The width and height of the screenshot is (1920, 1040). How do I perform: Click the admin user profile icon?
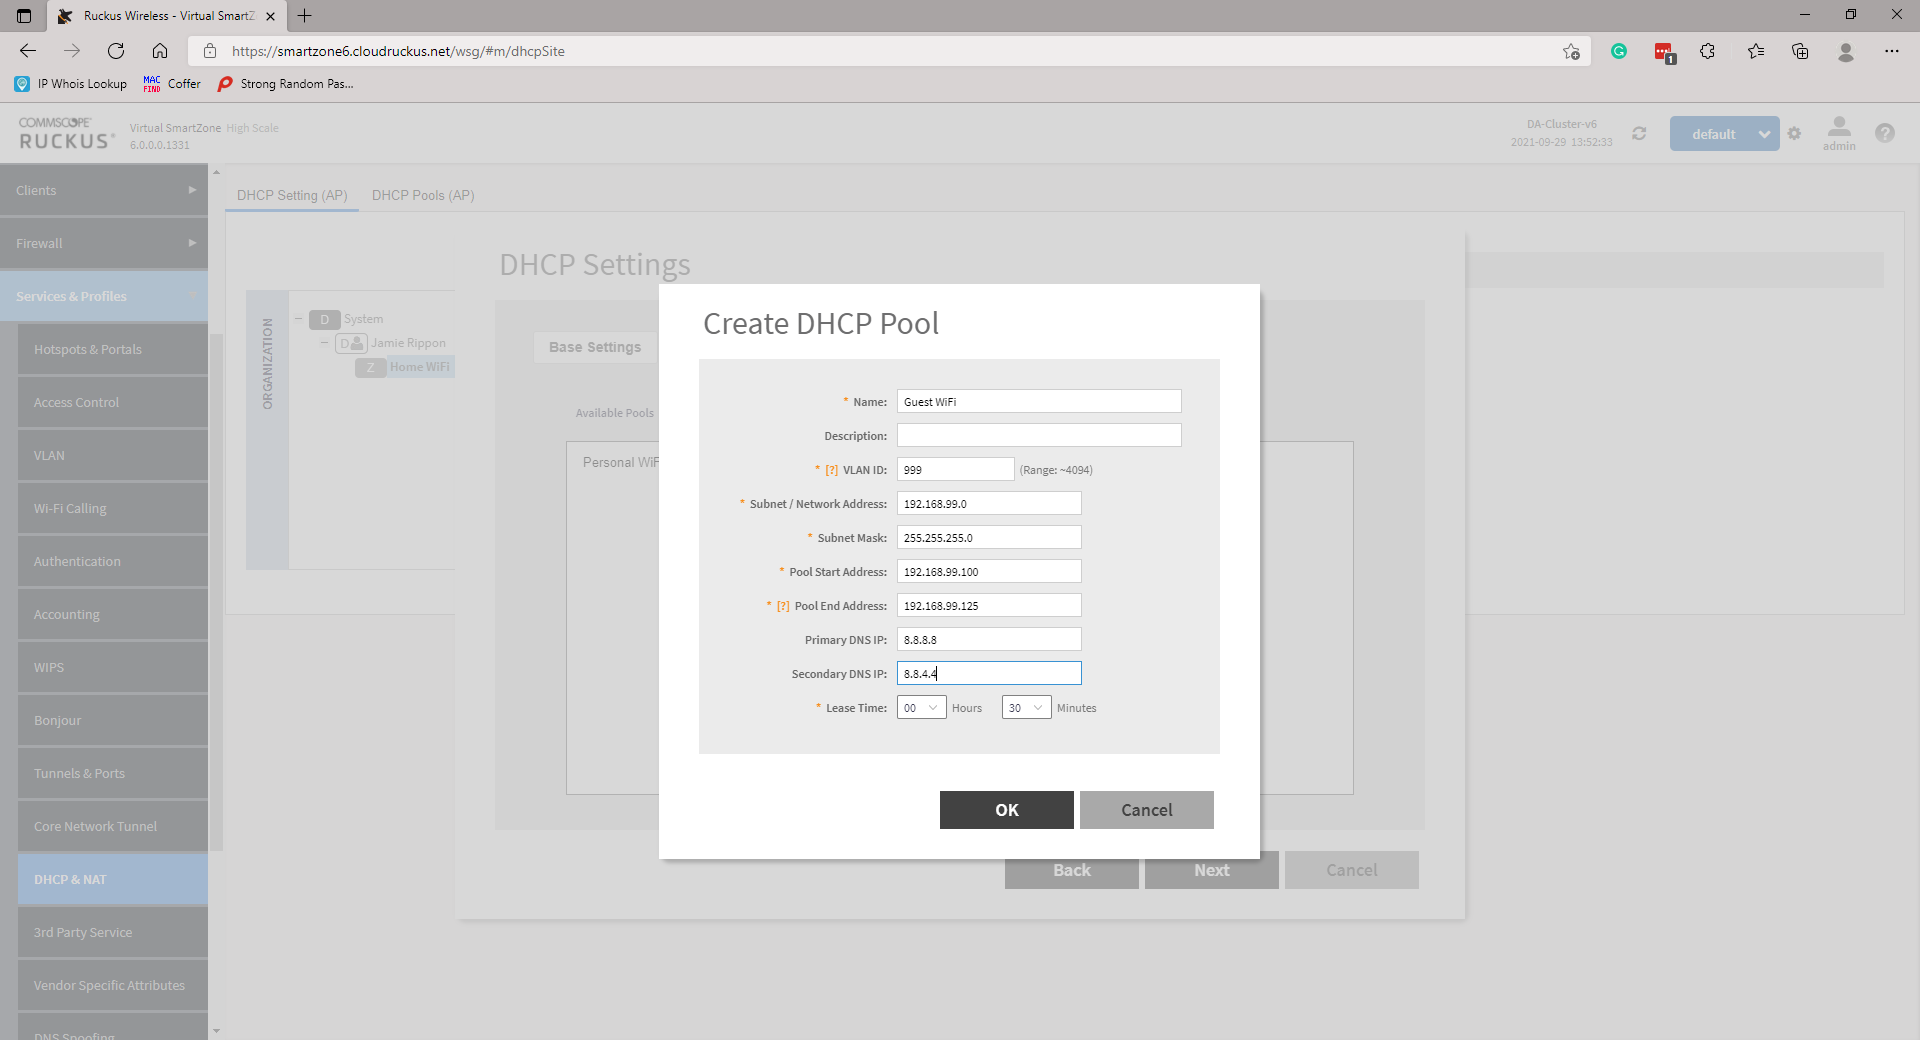(x=1838, y=133)
